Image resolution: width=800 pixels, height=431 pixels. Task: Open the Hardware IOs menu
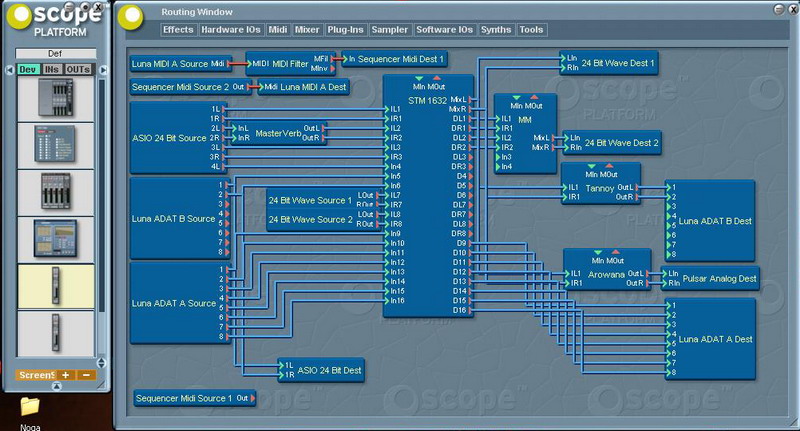pyautogui.click(x=228, y=30)
